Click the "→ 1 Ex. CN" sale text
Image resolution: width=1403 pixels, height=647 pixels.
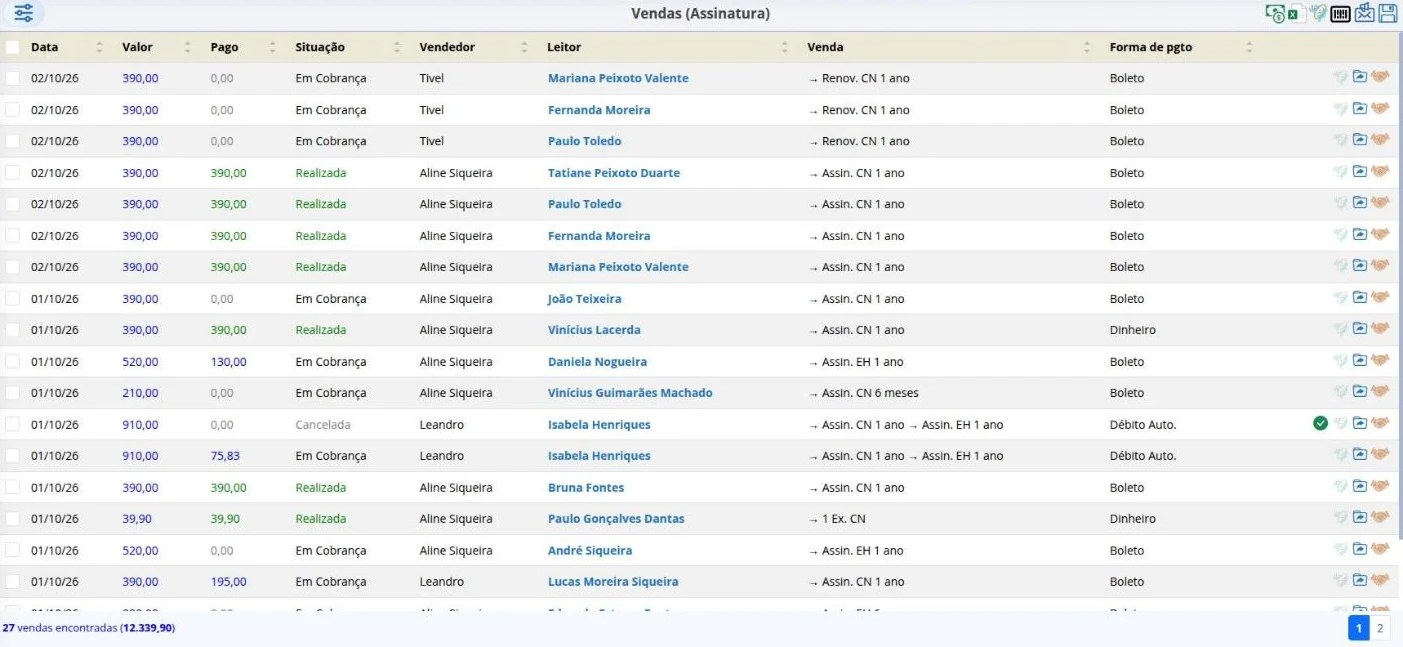[x=837, y=518]
